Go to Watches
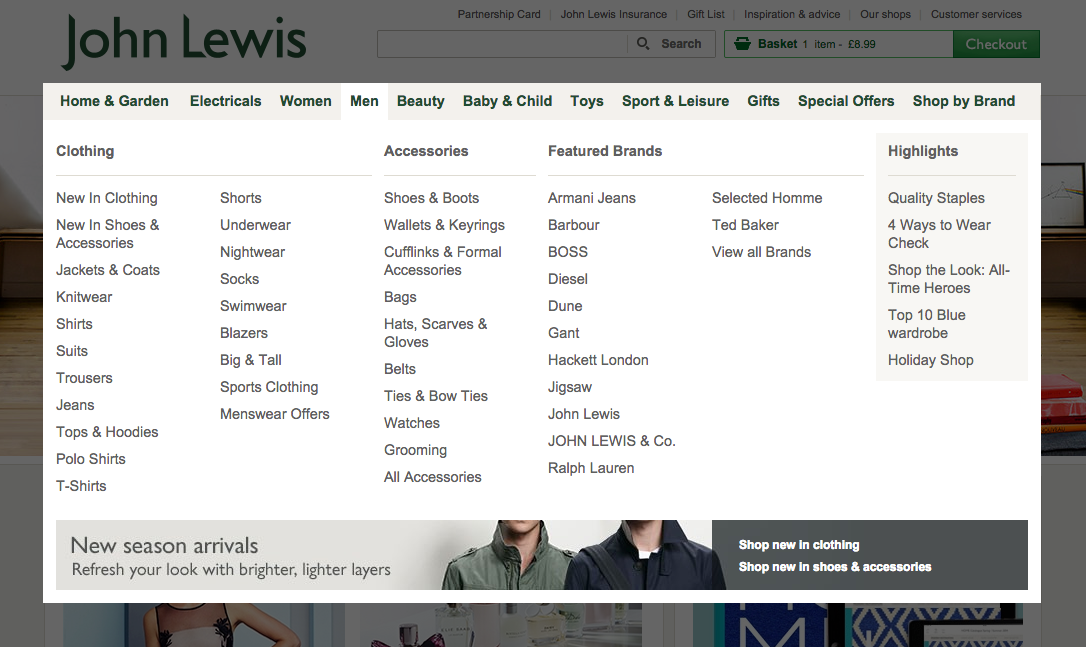 click(412, 423)
